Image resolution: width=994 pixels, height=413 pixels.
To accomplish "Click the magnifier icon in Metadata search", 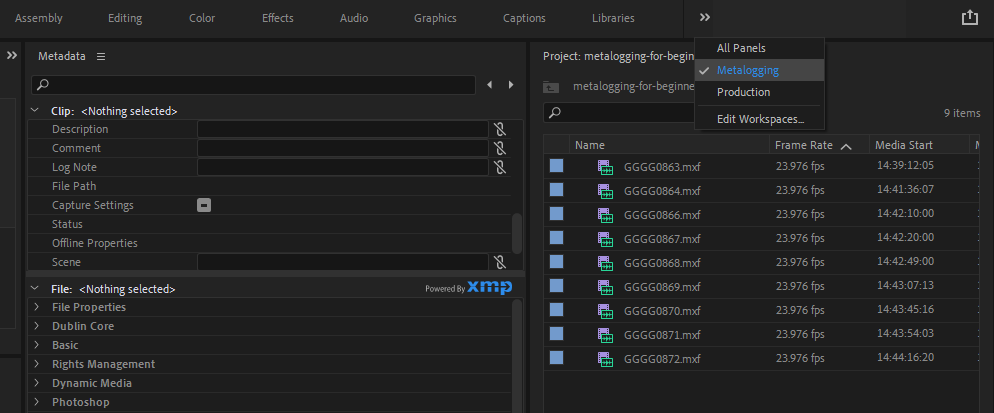I will (x=42, y=84).
